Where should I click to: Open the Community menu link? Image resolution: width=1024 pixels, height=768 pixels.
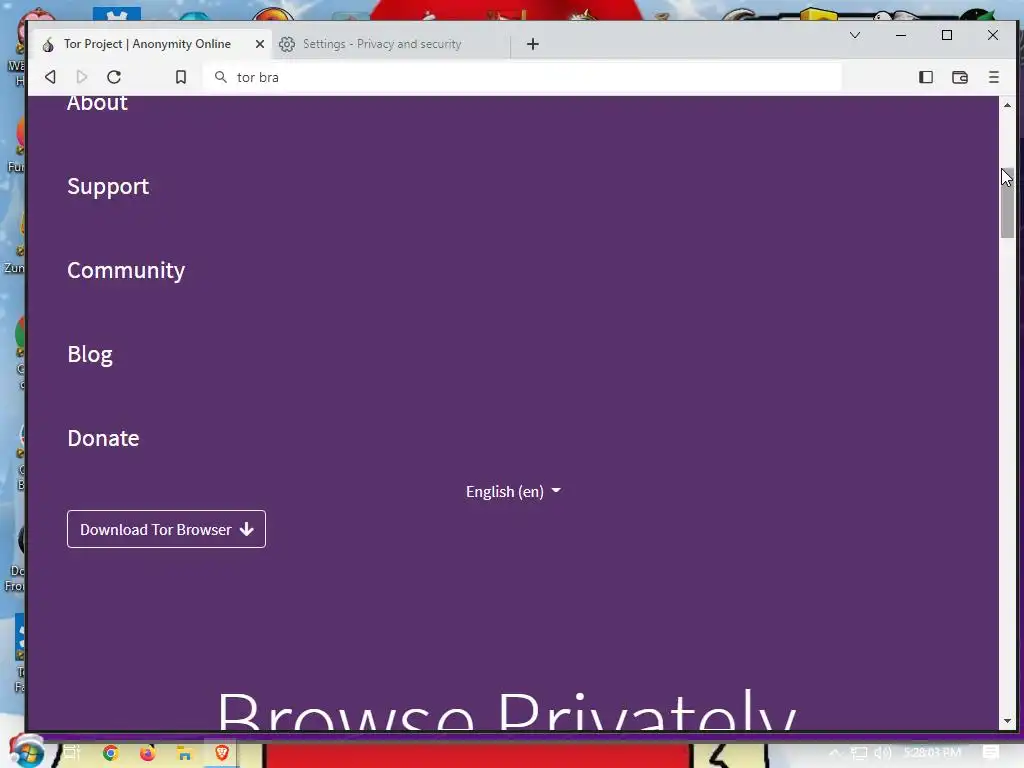pyautogui.click(x=126, y=270)
